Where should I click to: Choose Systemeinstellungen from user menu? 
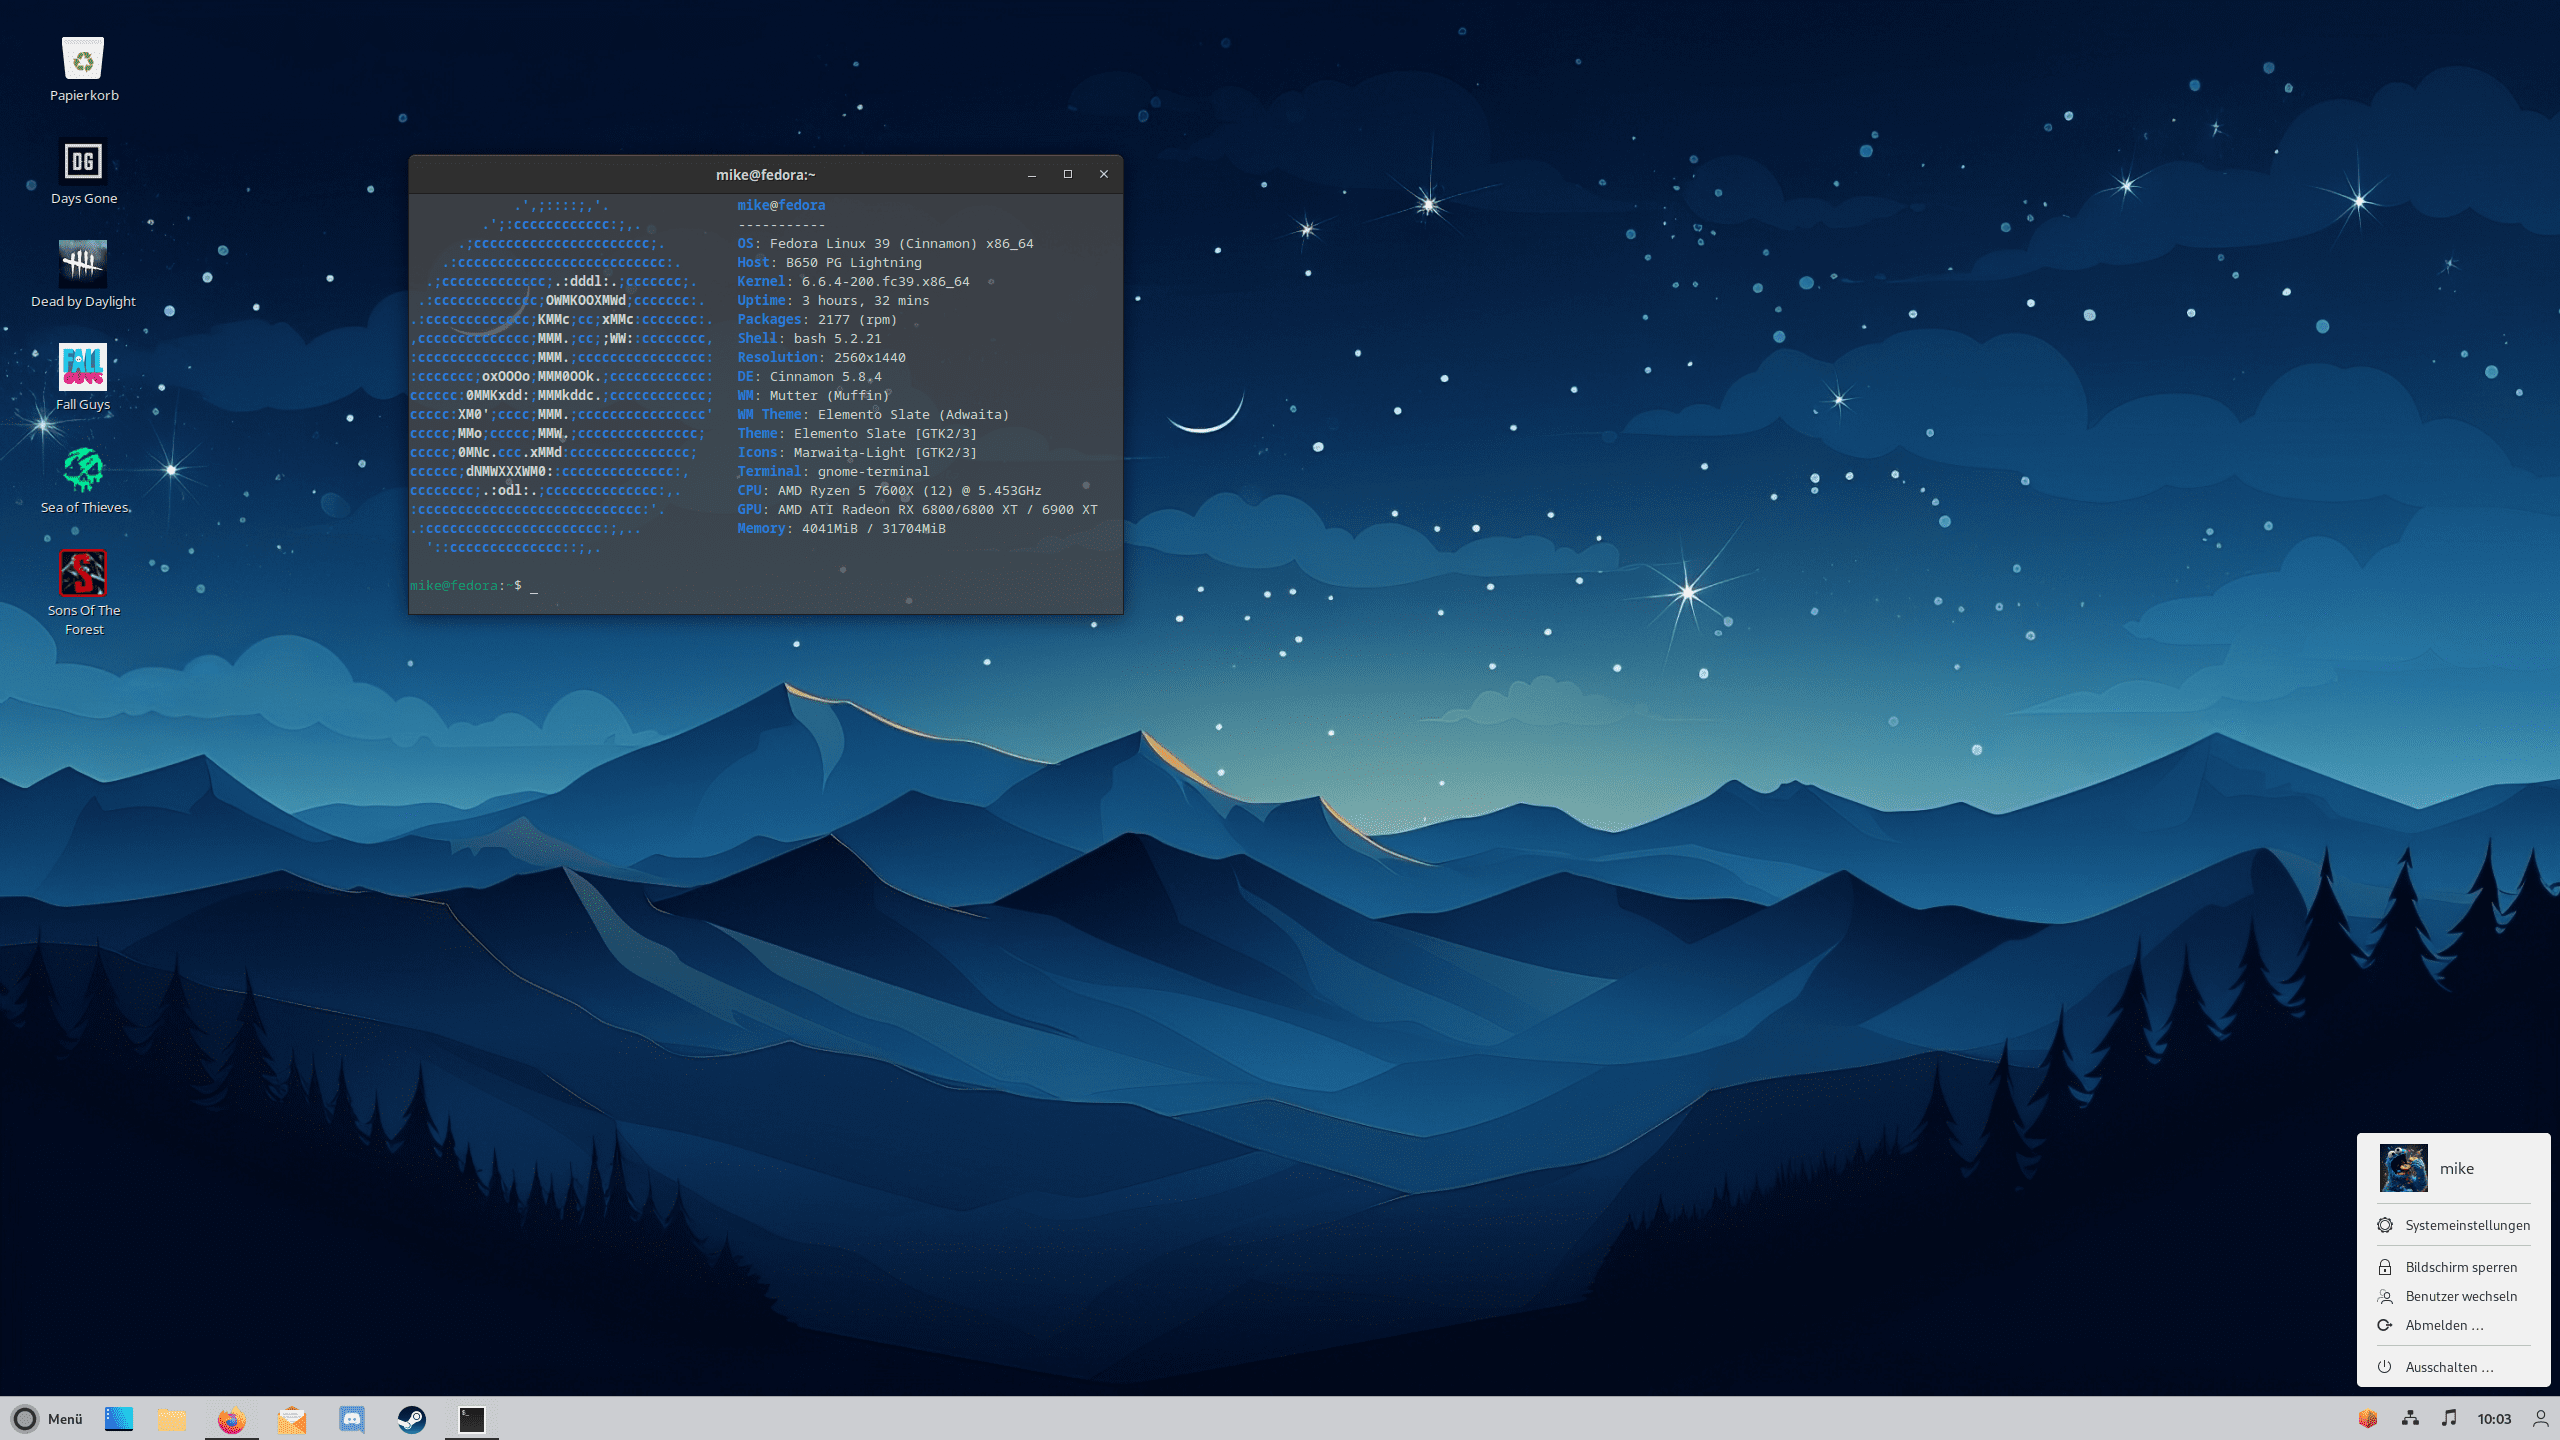click(x=2466, y=1225)
